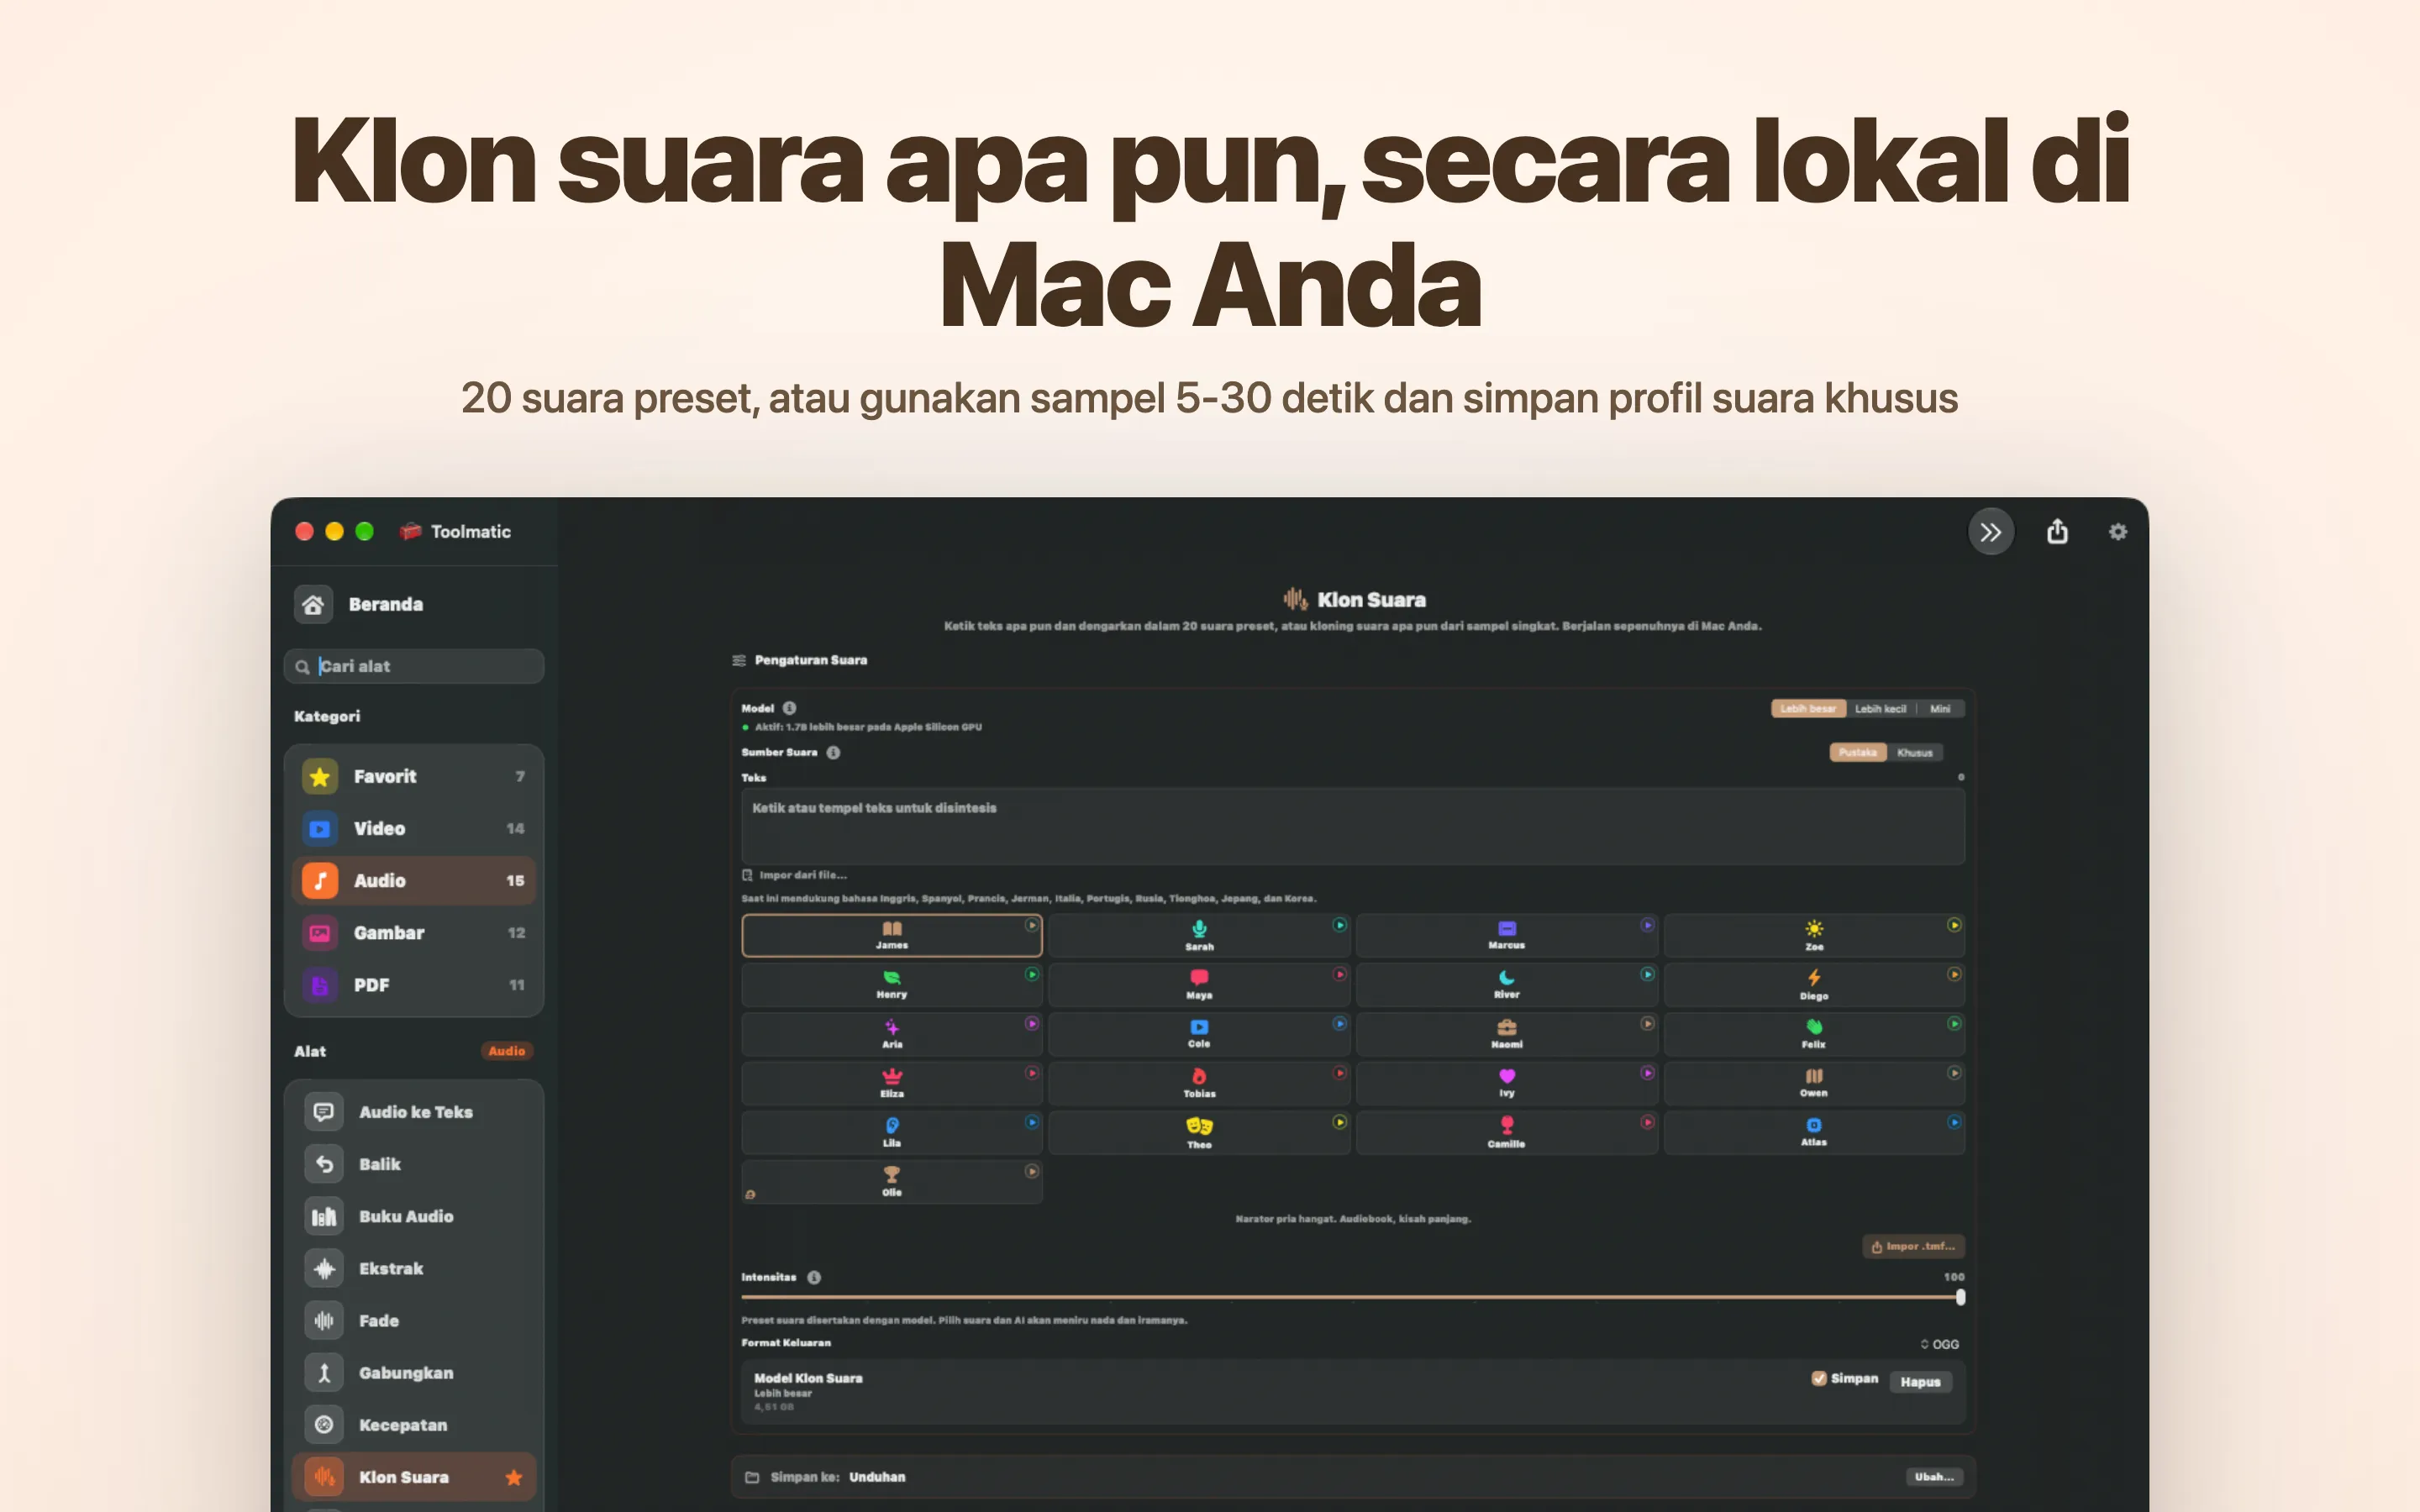
Task: Open the Buku Audio tool
Action: click(414, 1216)
